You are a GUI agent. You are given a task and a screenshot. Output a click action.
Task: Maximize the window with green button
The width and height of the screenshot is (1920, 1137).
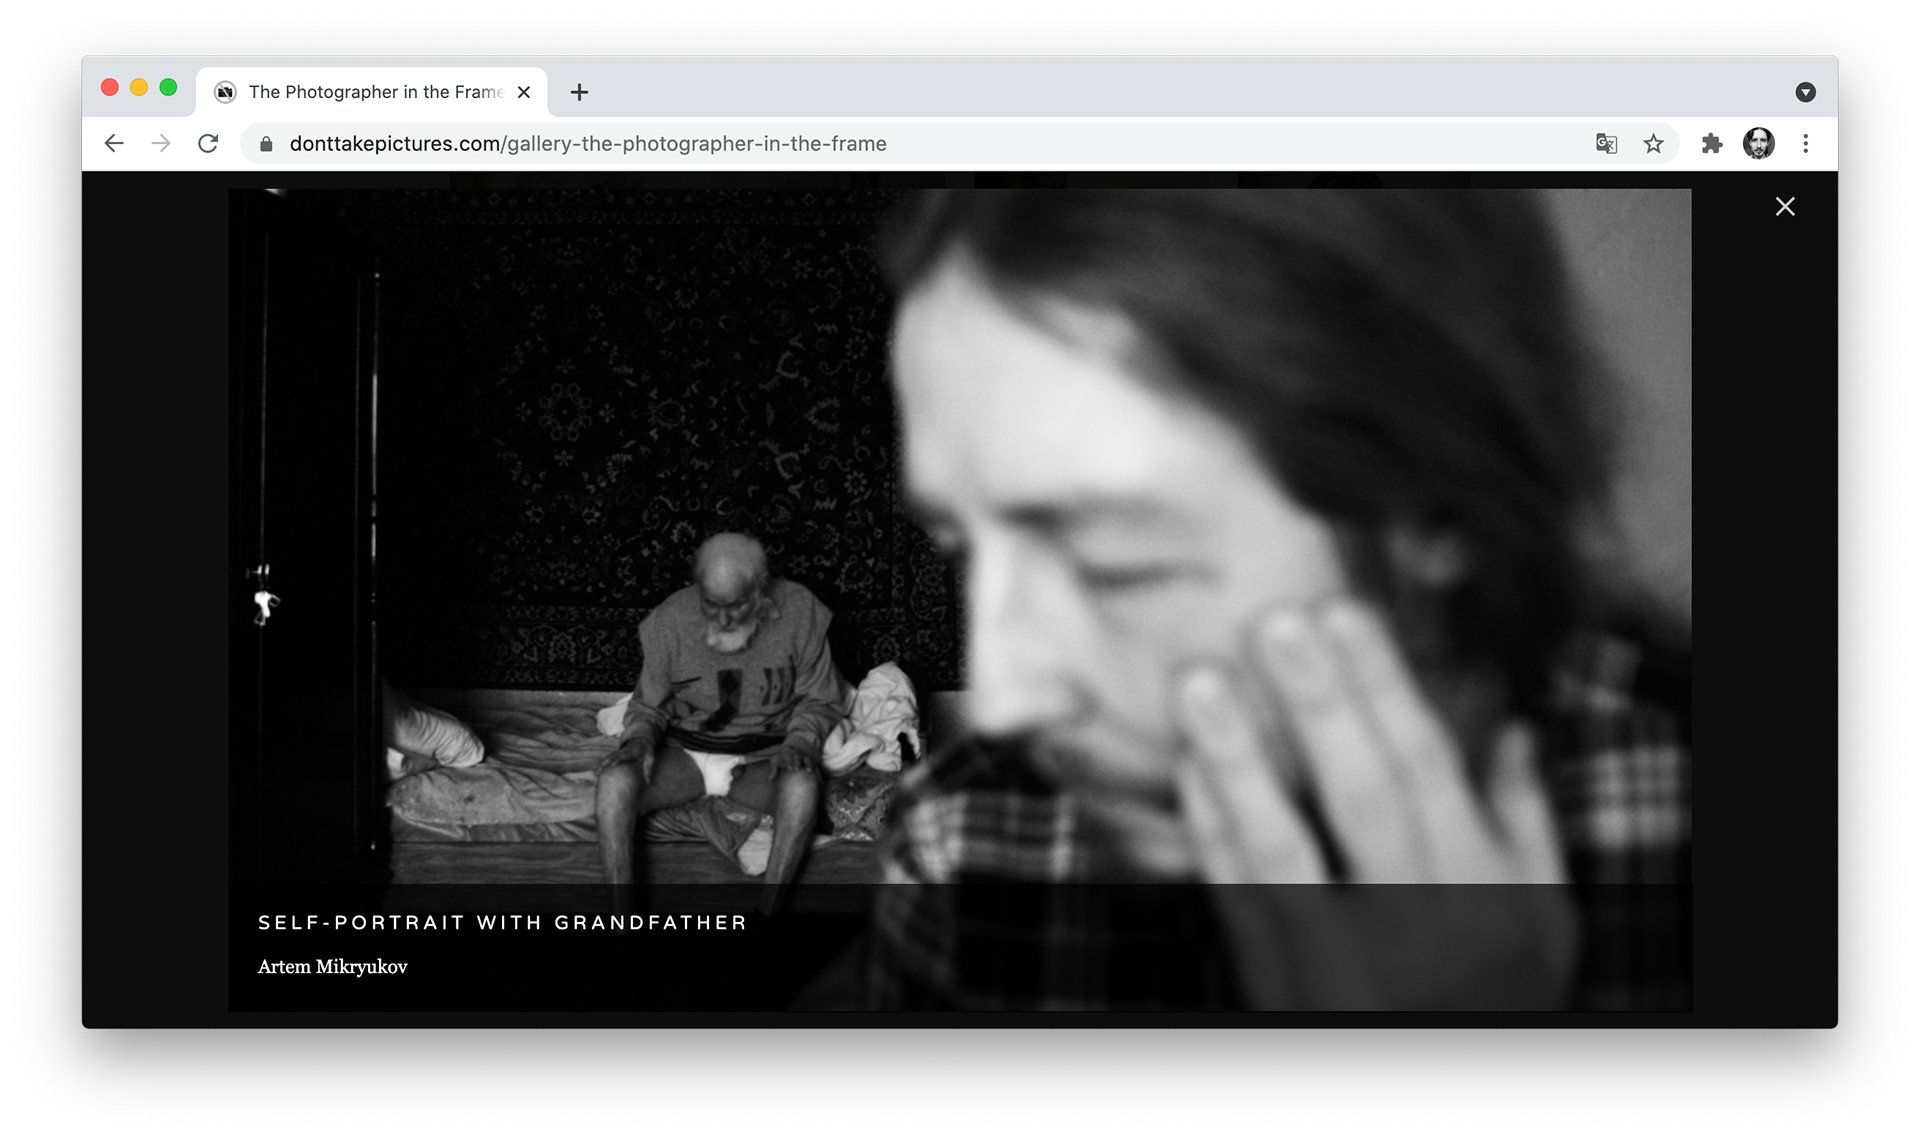point(168,88)
